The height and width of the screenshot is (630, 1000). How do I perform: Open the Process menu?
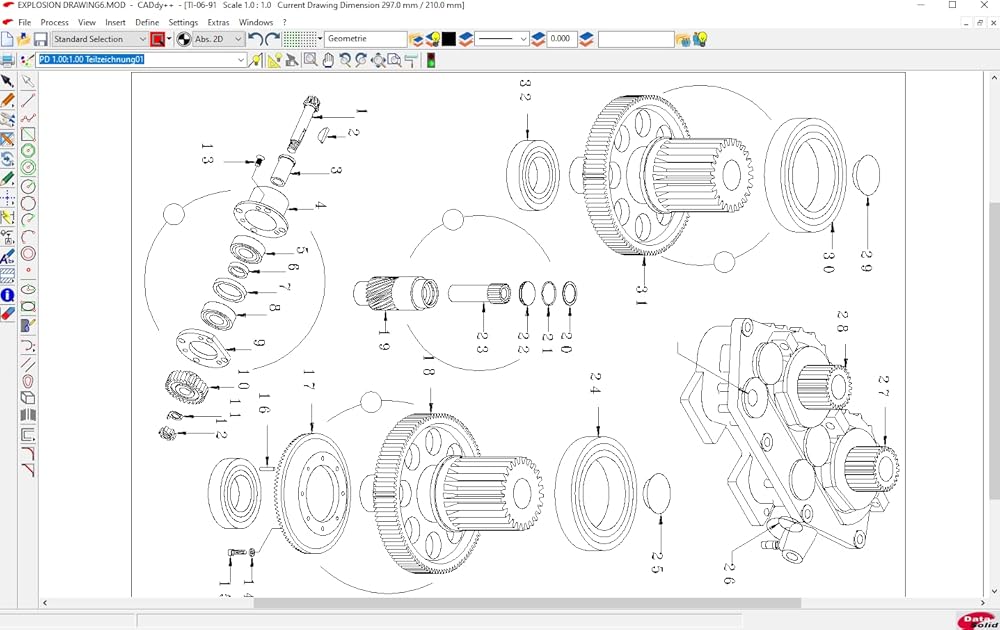pos(54,22)
